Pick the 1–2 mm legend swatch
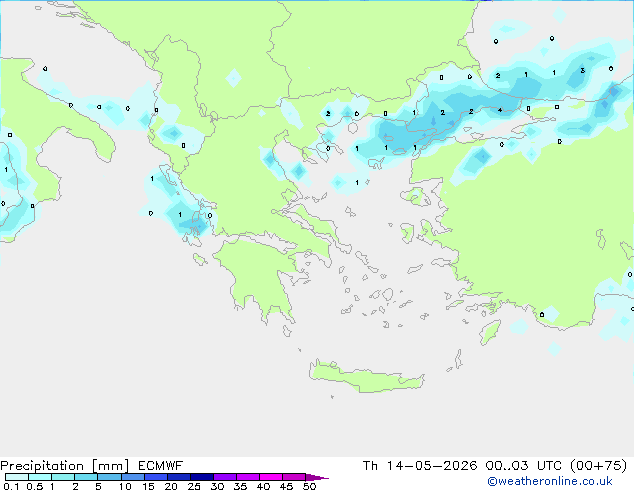634x490 pixels. [63, 477]
